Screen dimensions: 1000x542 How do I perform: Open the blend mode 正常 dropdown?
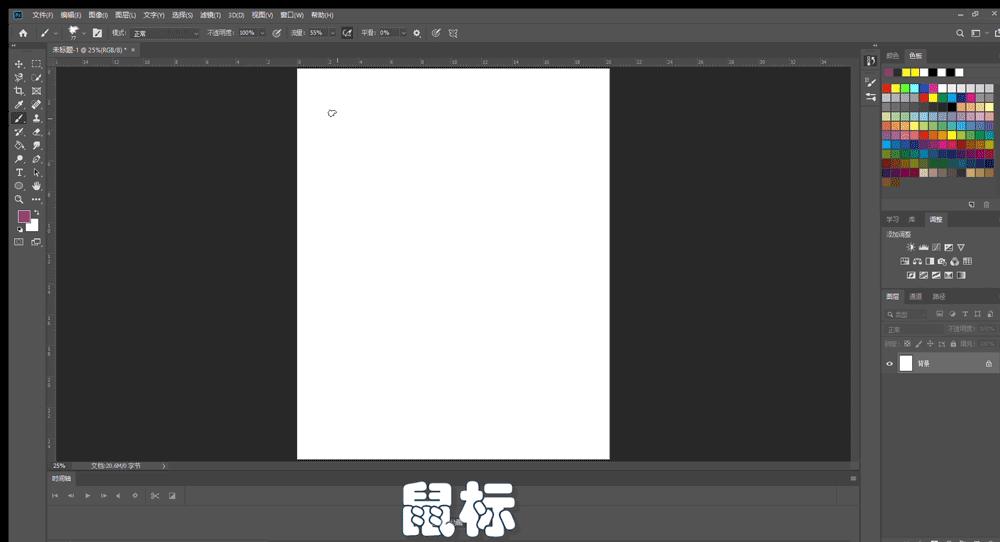[165, 33]
